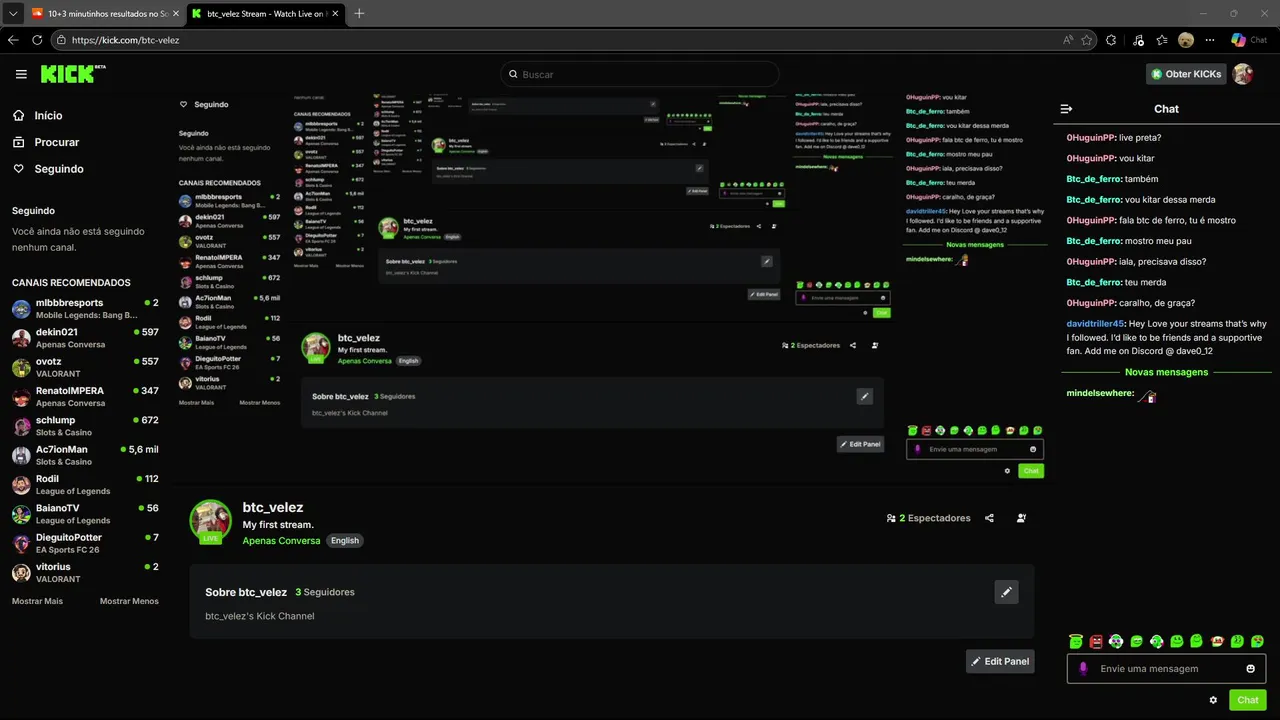Open the Kick user avatar menu

click(1243, 74)
